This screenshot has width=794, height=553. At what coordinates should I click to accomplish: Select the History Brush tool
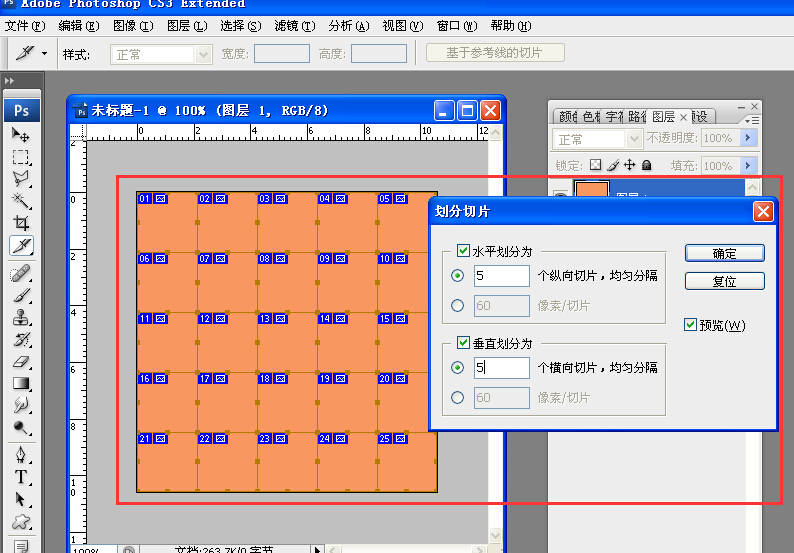tap(21, 340)
